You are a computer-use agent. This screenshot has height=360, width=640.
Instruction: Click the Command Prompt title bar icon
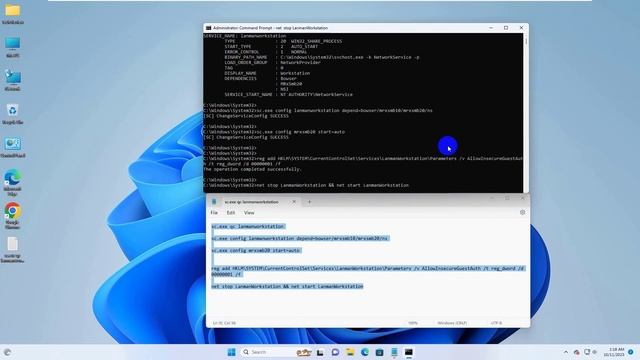click(x=208, y=28)
